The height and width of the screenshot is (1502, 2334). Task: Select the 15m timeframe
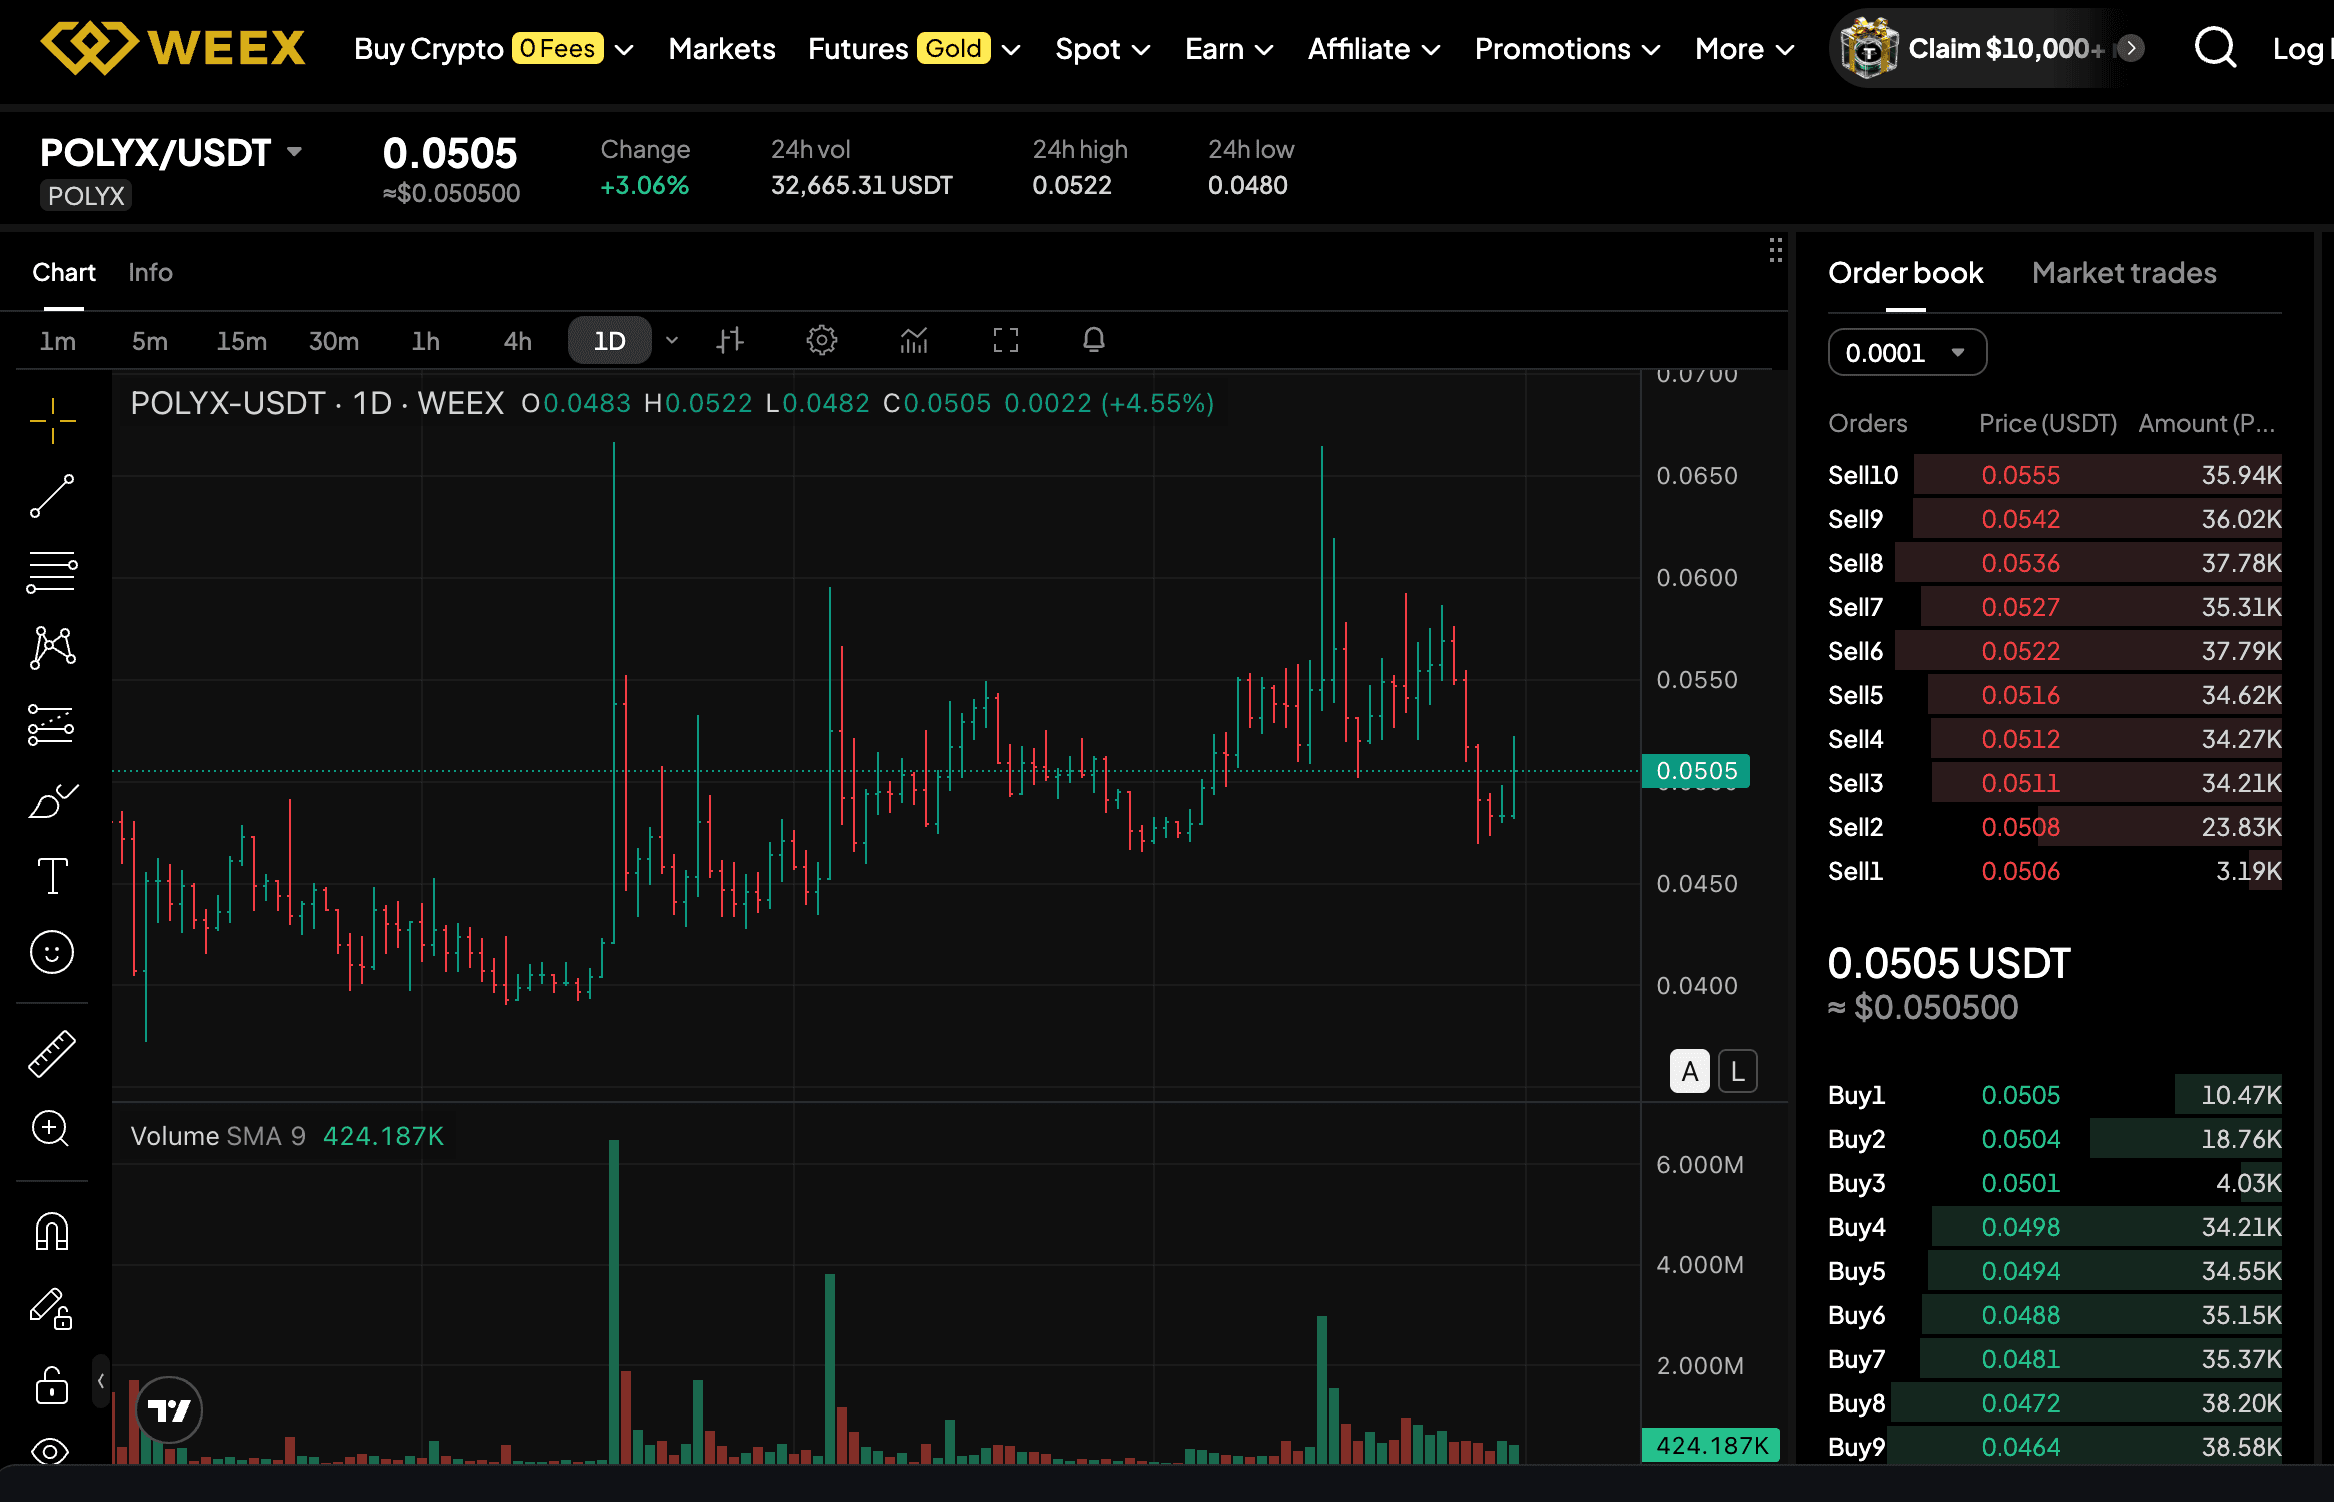242,341
